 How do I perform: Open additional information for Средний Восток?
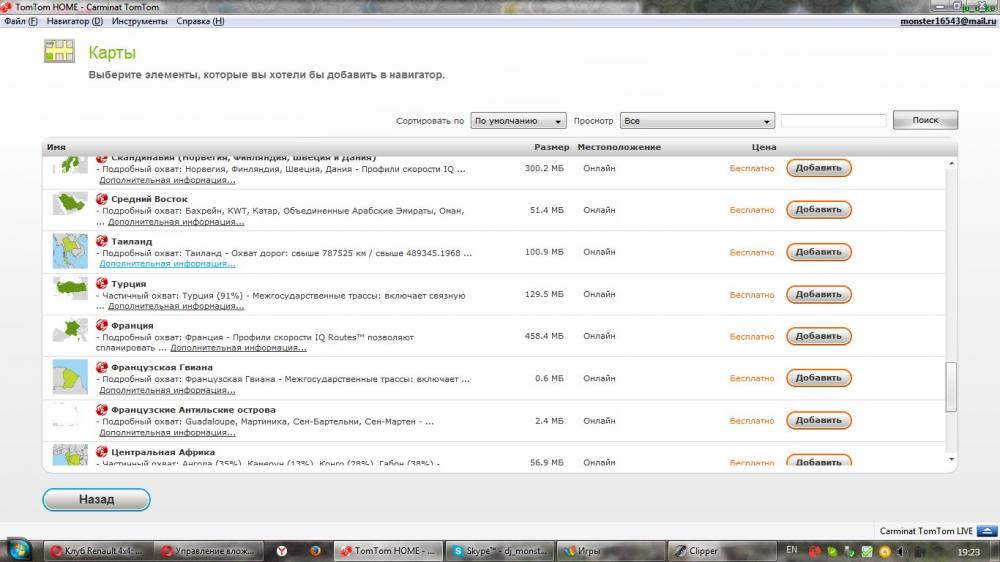point(176,222)
